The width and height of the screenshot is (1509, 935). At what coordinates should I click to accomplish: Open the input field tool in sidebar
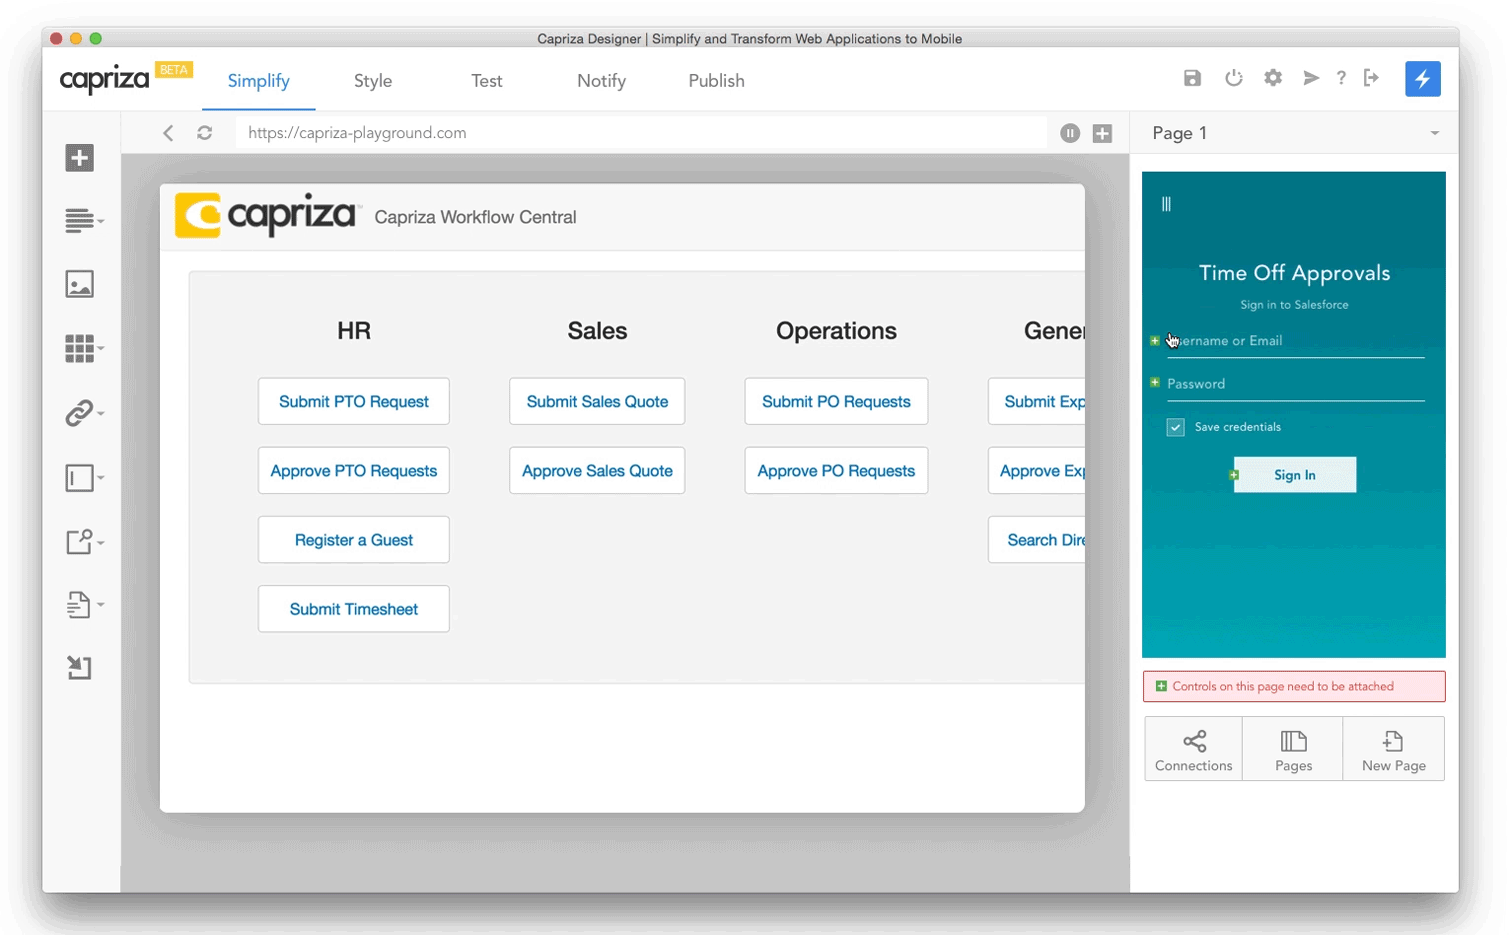click(x=82, y=478)
